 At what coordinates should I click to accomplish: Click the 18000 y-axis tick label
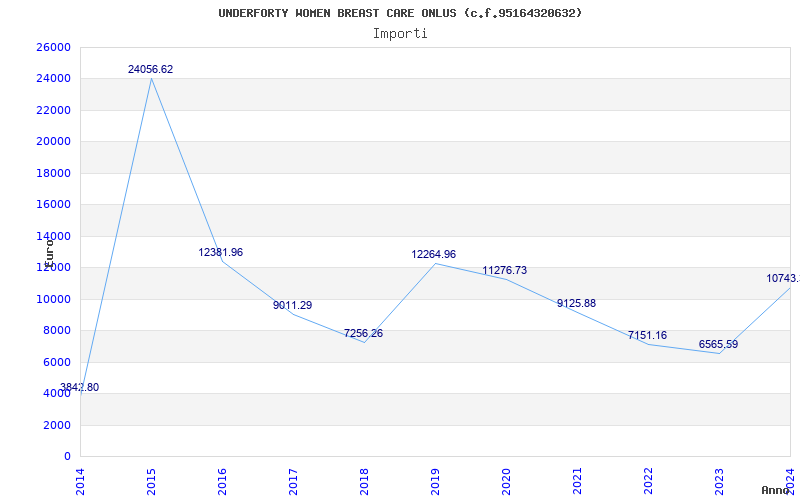53,173
